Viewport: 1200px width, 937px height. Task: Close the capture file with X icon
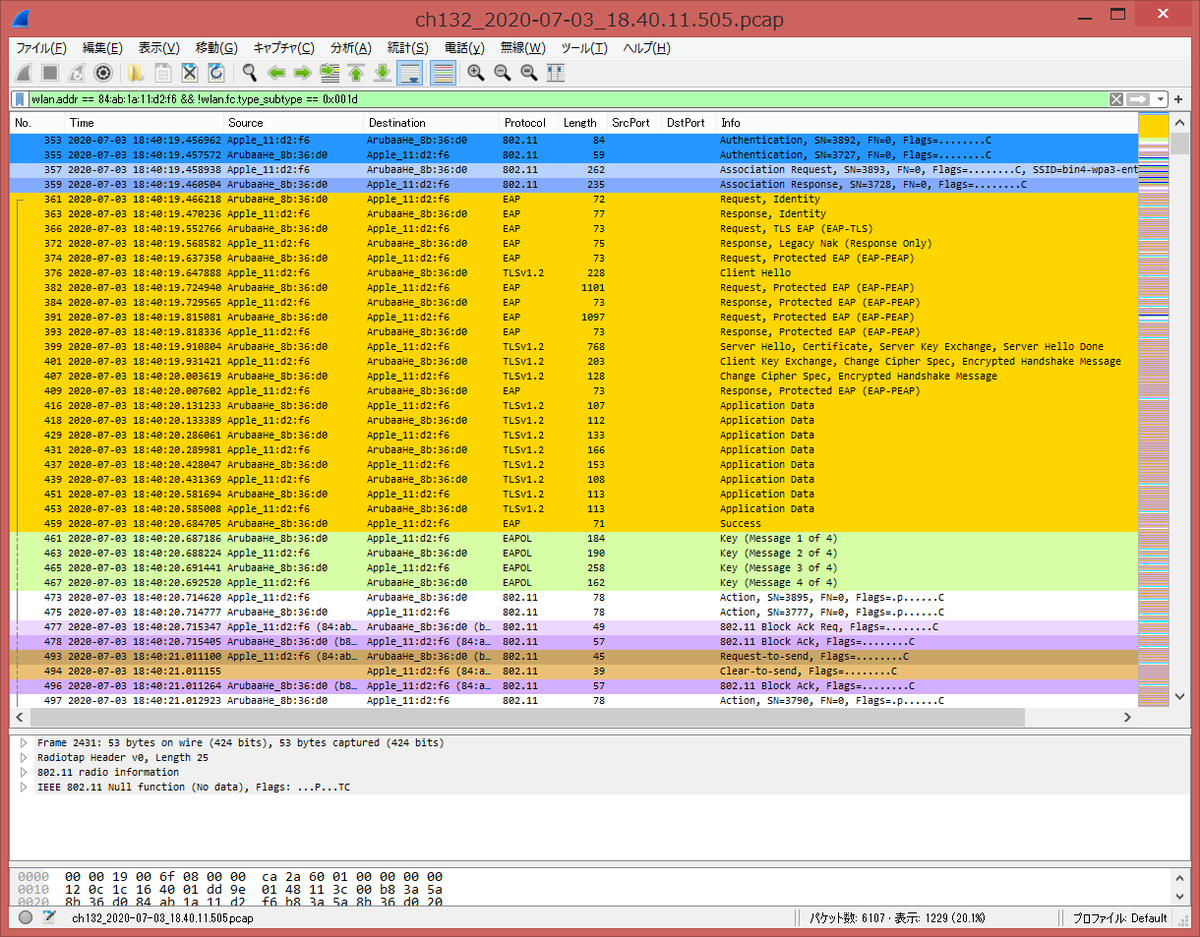189,73
